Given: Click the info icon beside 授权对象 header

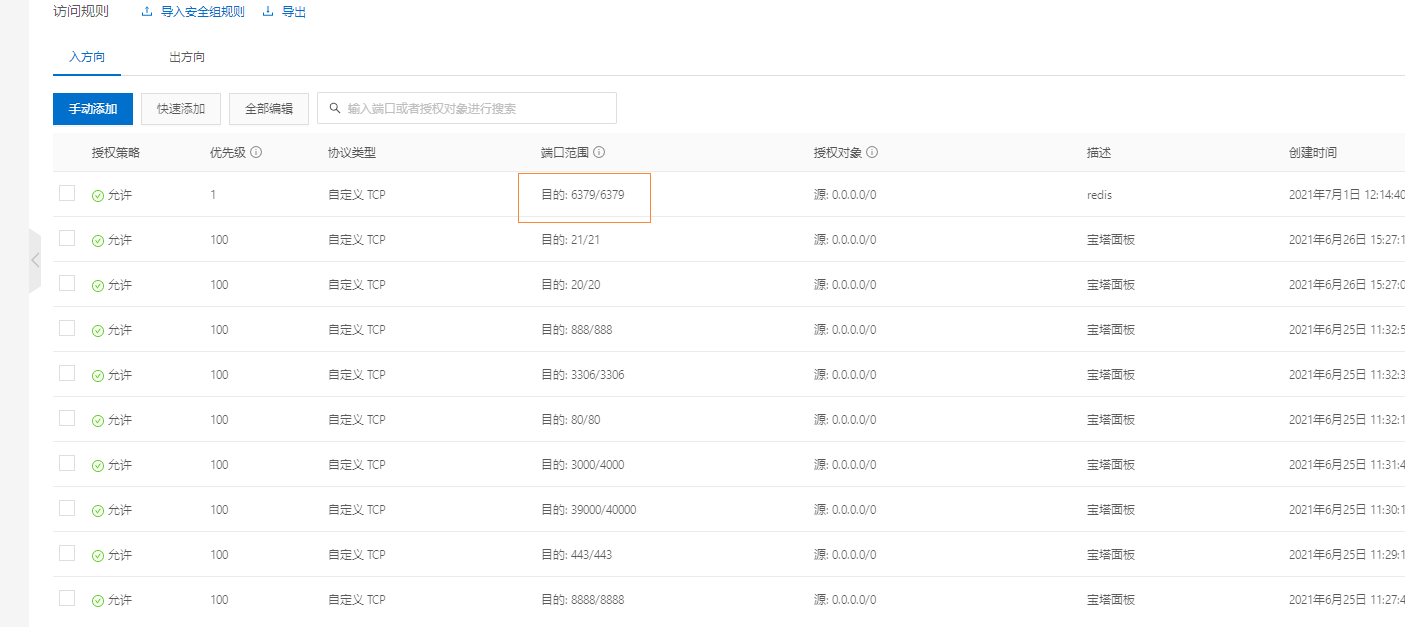Looking at the screenshot, I should [x=872, y=153].
